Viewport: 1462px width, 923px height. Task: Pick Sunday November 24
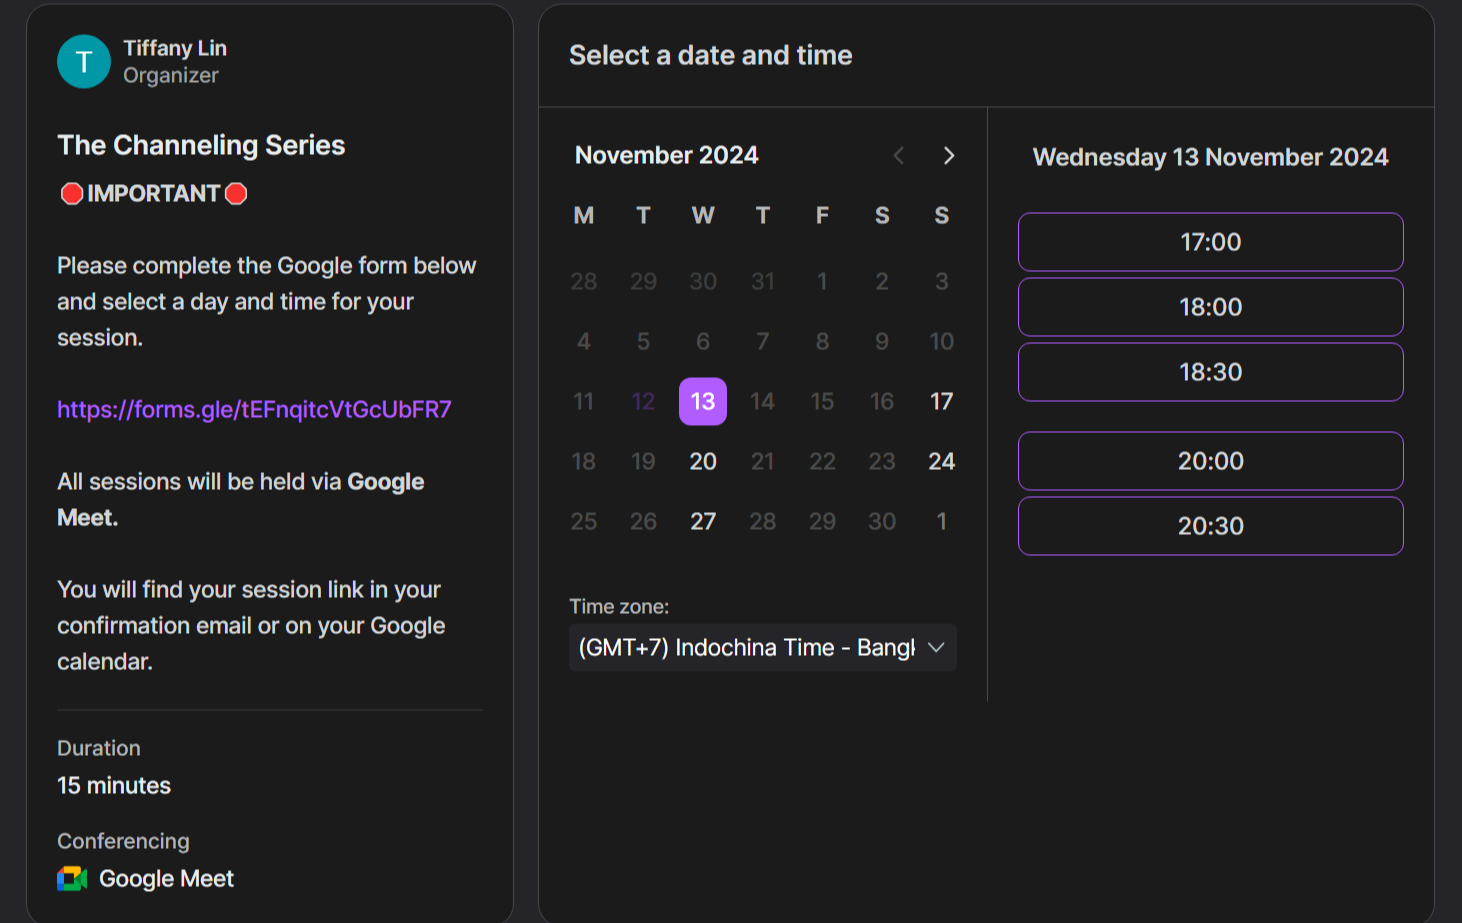click(x=941, y=462)
